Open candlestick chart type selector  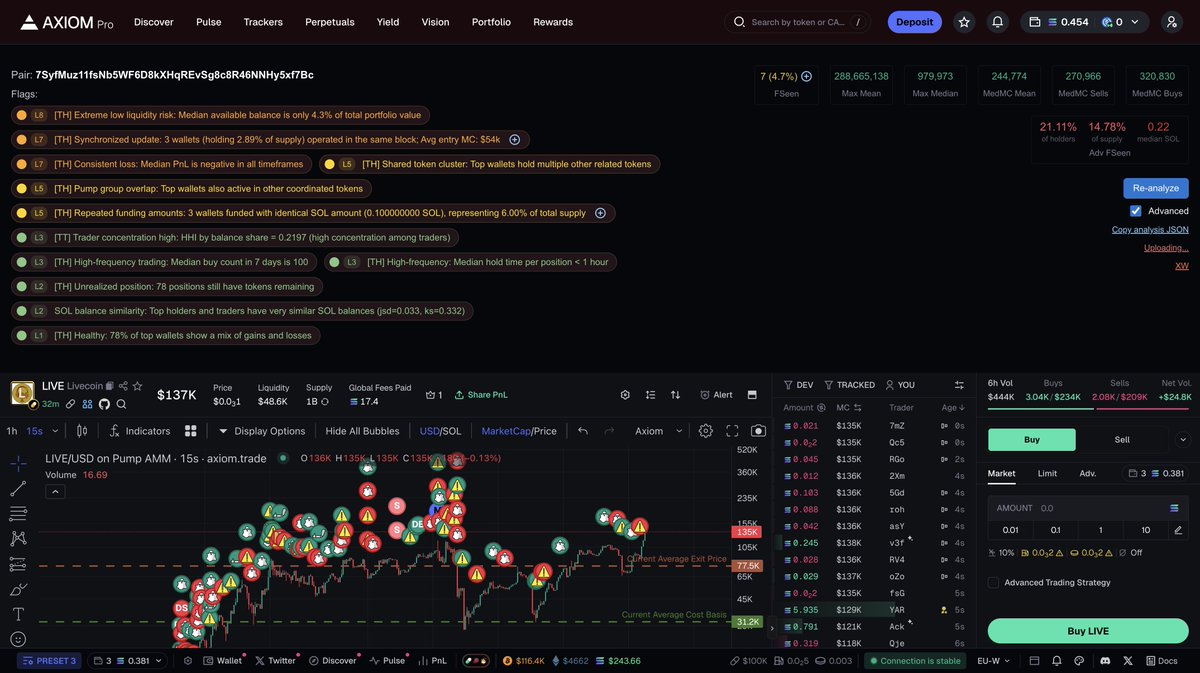point(82,431)
